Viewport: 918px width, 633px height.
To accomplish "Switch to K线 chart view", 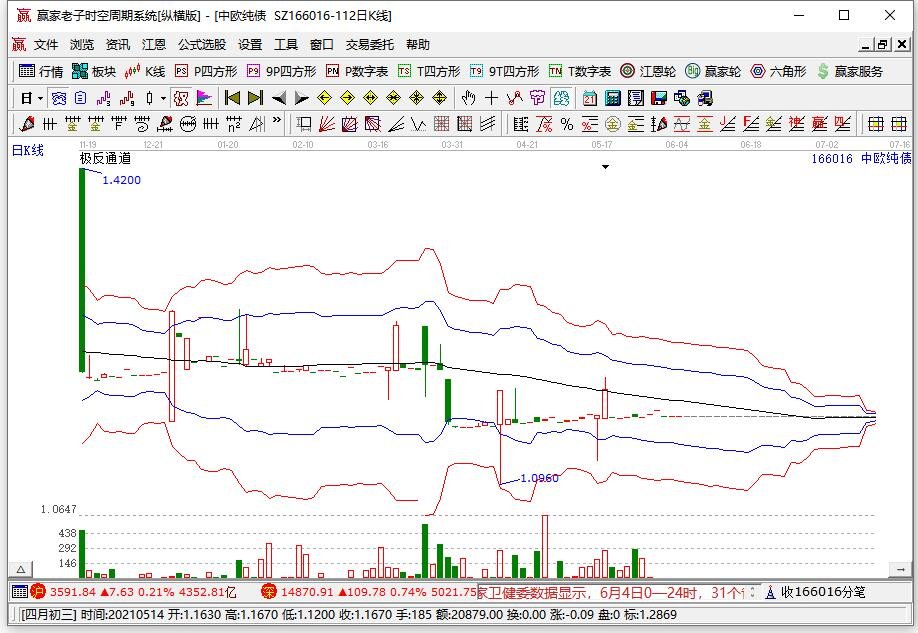I will [x=145, y=71].
